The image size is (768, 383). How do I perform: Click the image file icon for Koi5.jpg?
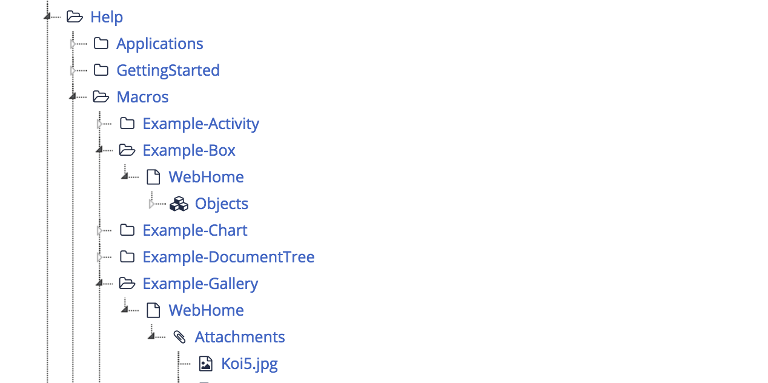tap(205, 363)
